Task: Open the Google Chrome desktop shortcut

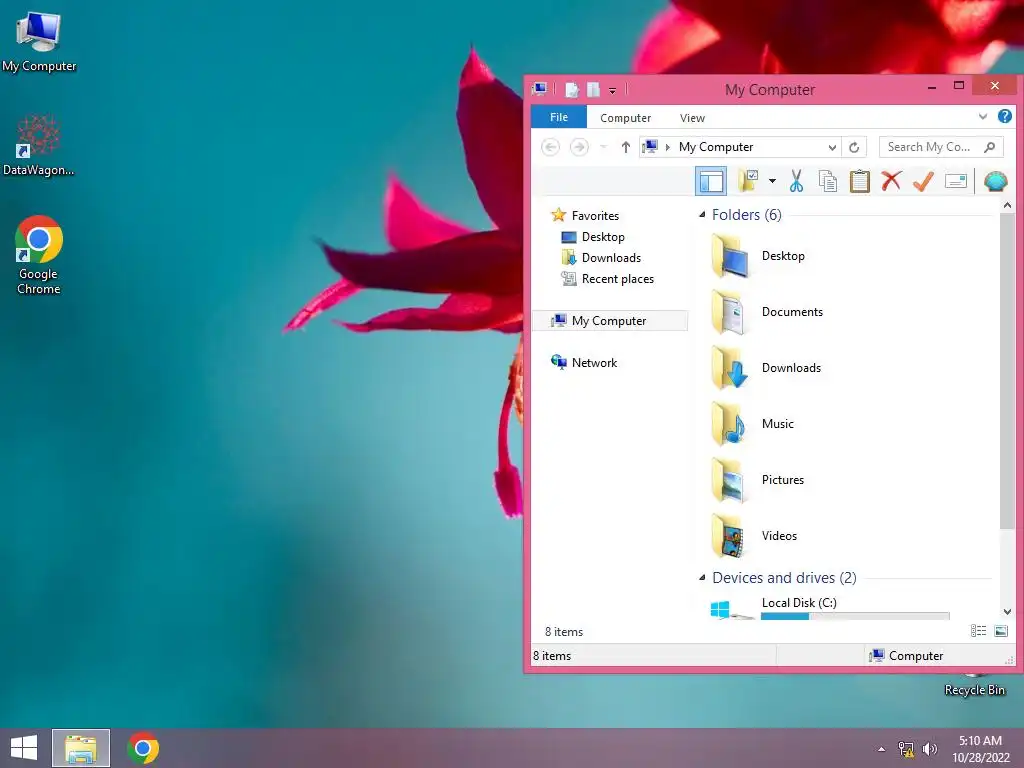Action: [x=39, y=255]
